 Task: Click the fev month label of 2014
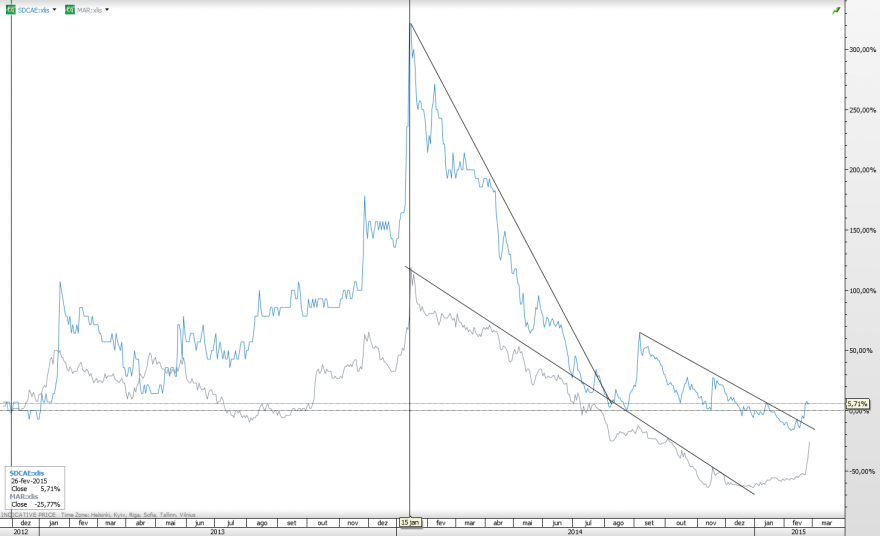[x=441, y=523]
